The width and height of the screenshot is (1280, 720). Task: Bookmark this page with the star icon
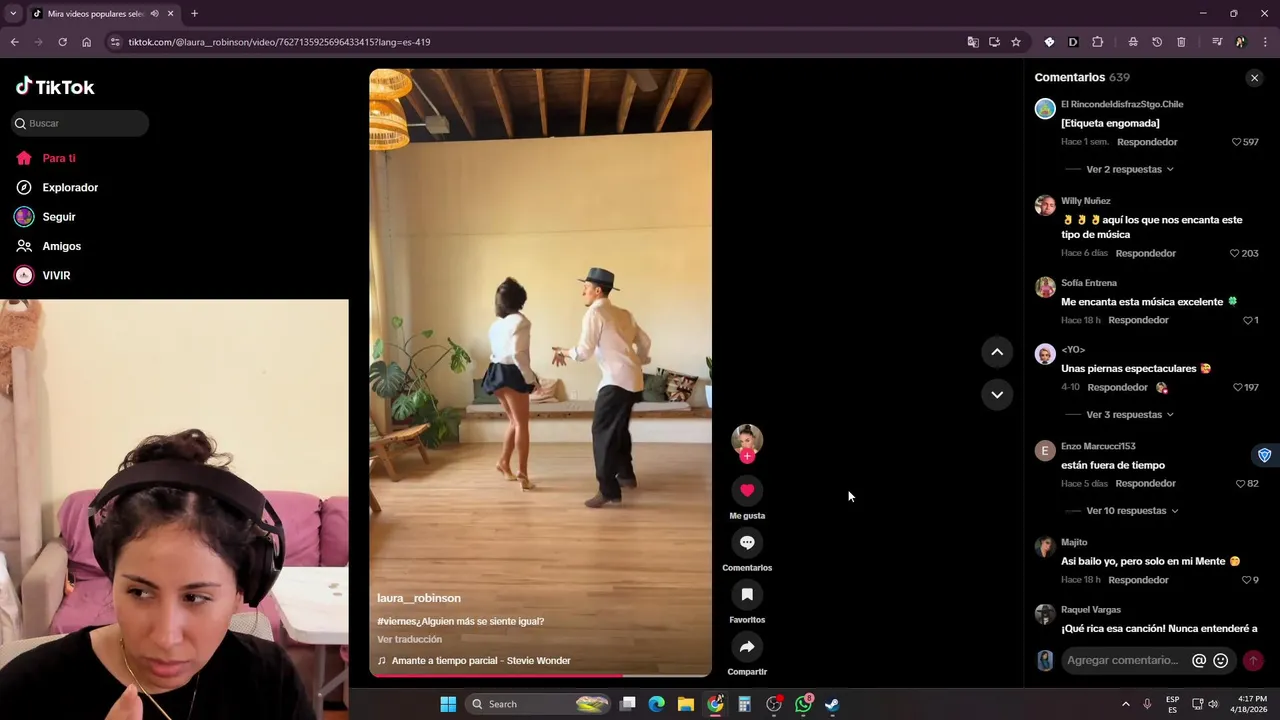tap(1016, 42)
